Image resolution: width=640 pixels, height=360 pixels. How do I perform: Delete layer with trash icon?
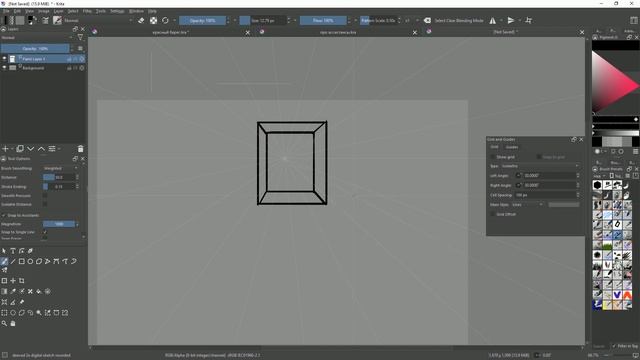coord(80,149)
